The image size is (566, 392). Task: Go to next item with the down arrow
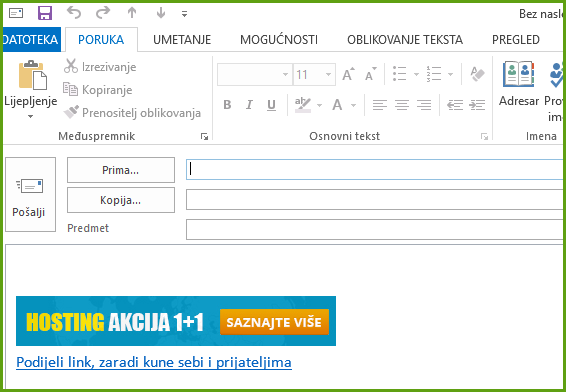point(161,13)
